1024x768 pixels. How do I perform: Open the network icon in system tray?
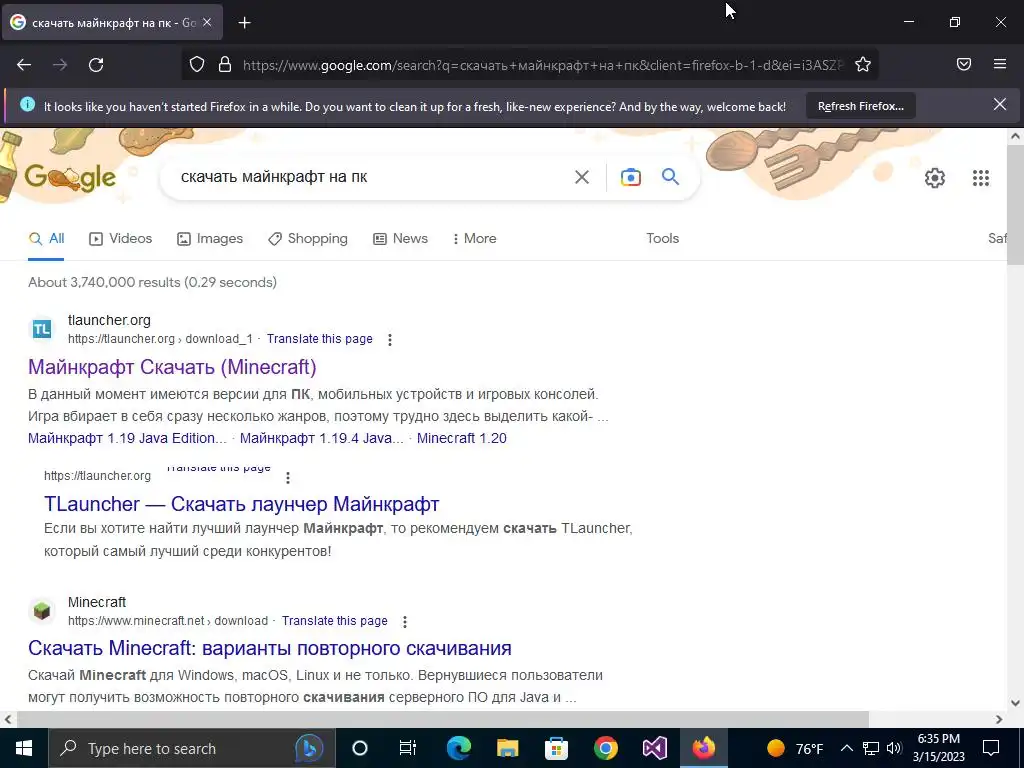coord(871,748)
